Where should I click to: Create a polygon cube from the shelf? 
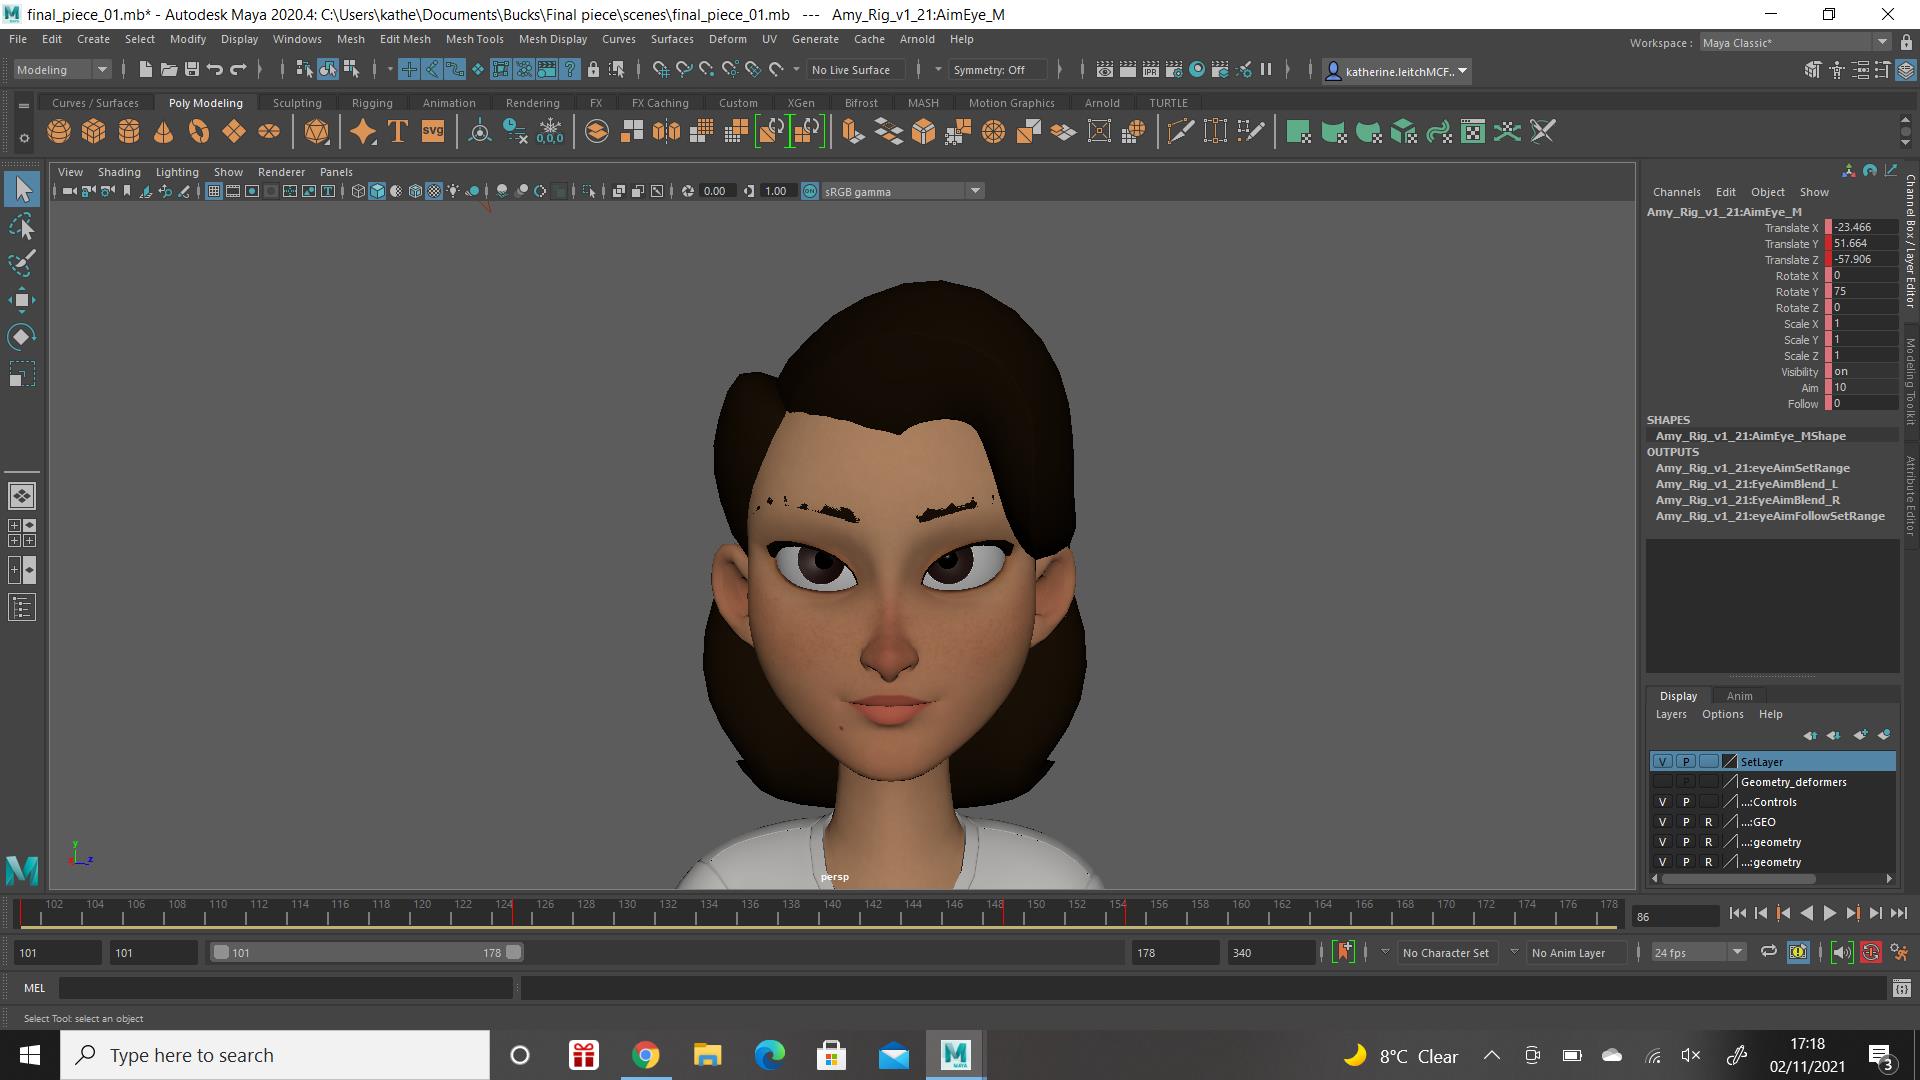93,131
